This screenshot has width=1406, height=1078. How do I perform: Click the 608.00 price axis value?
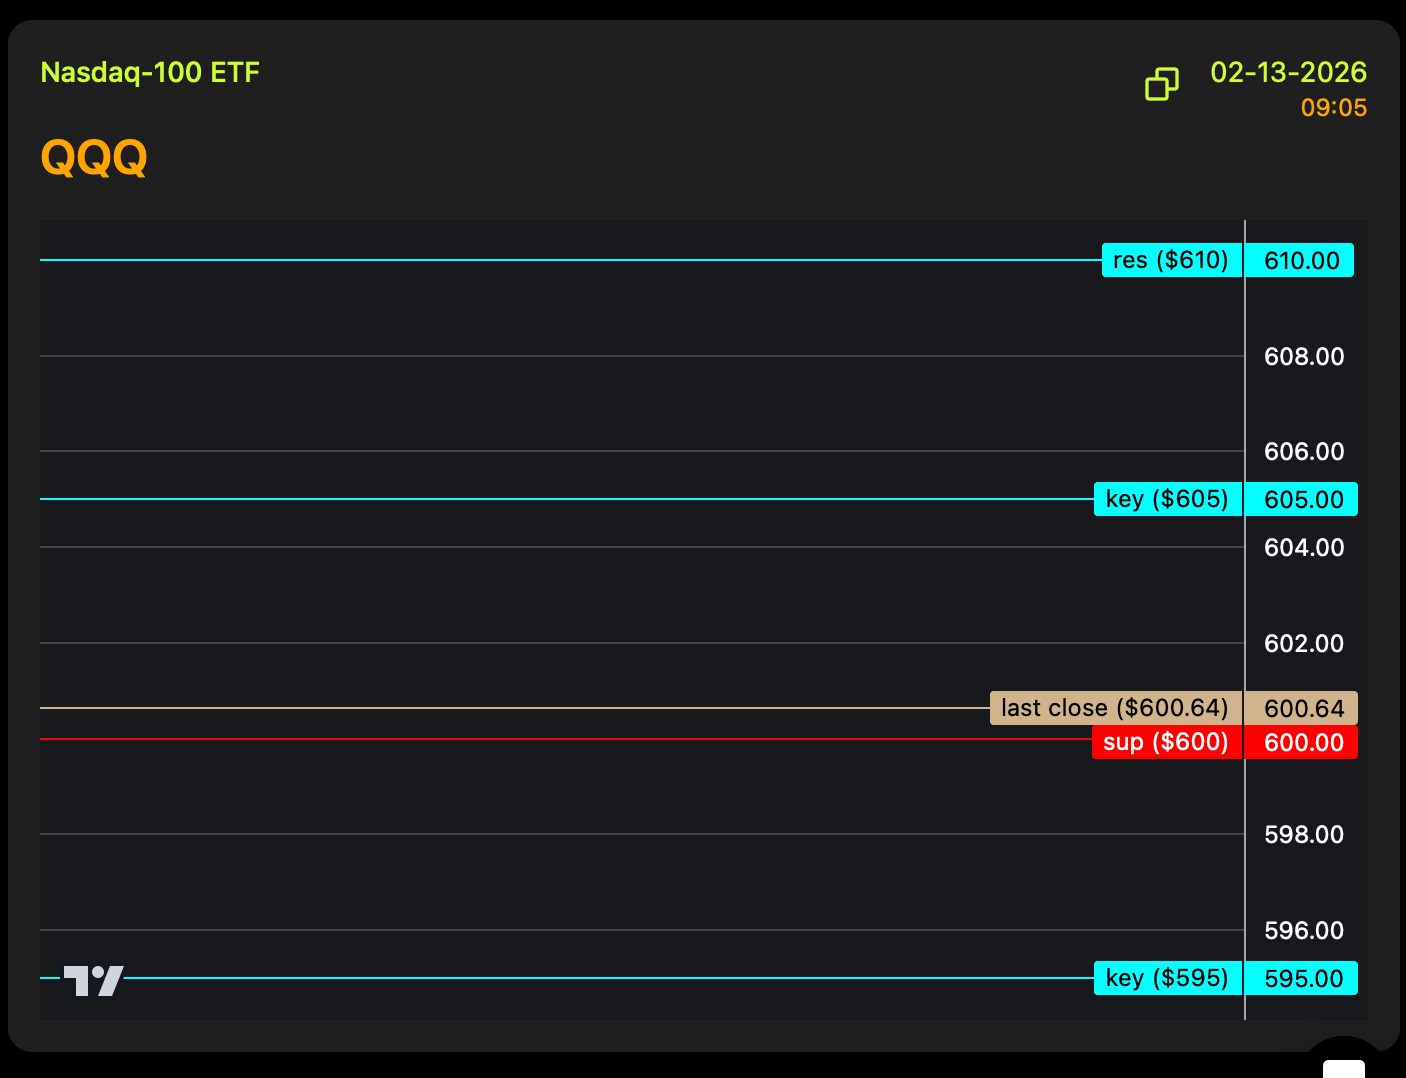[x=1304, y=356]
